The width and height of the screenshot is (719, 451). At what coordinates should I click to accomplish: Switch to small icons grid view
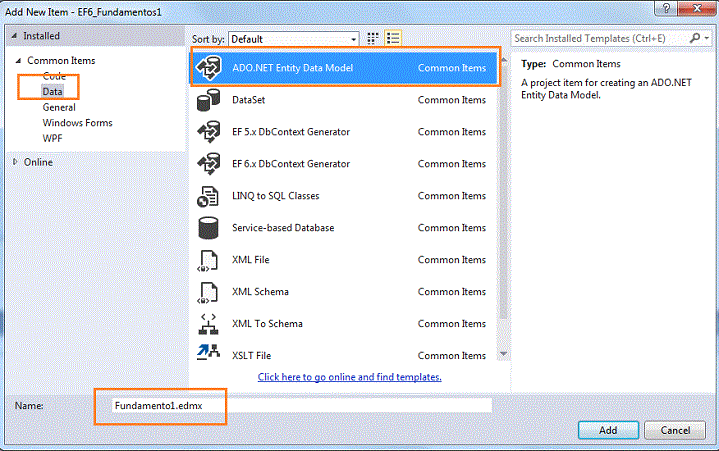373,38
